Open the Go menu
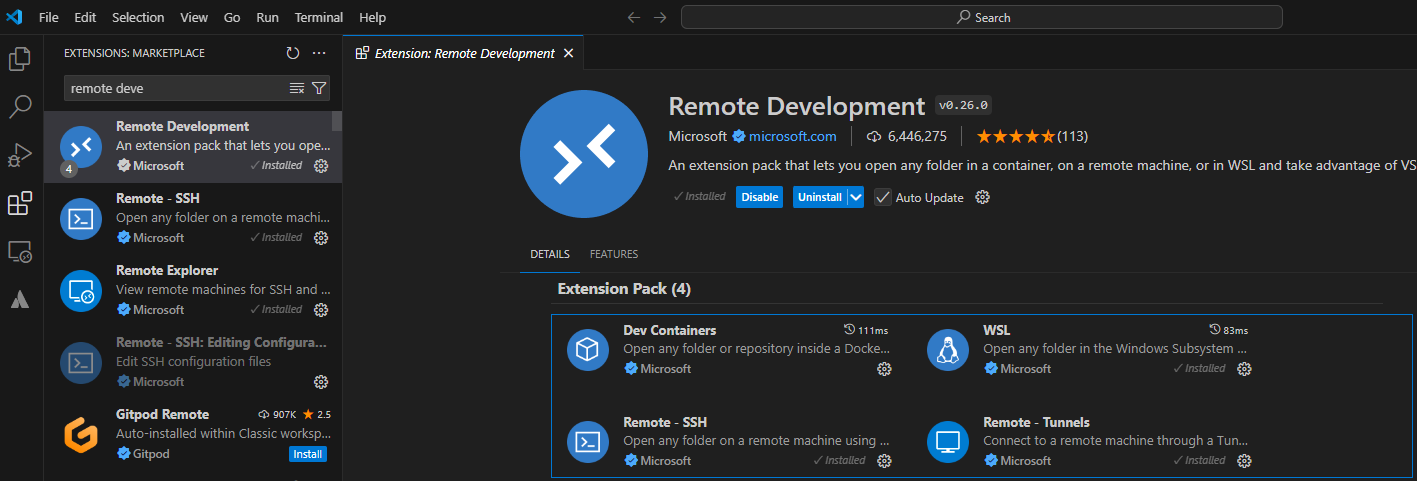Image resolution: width=1417 pixels, height=481 pixels. coord(232,17)
